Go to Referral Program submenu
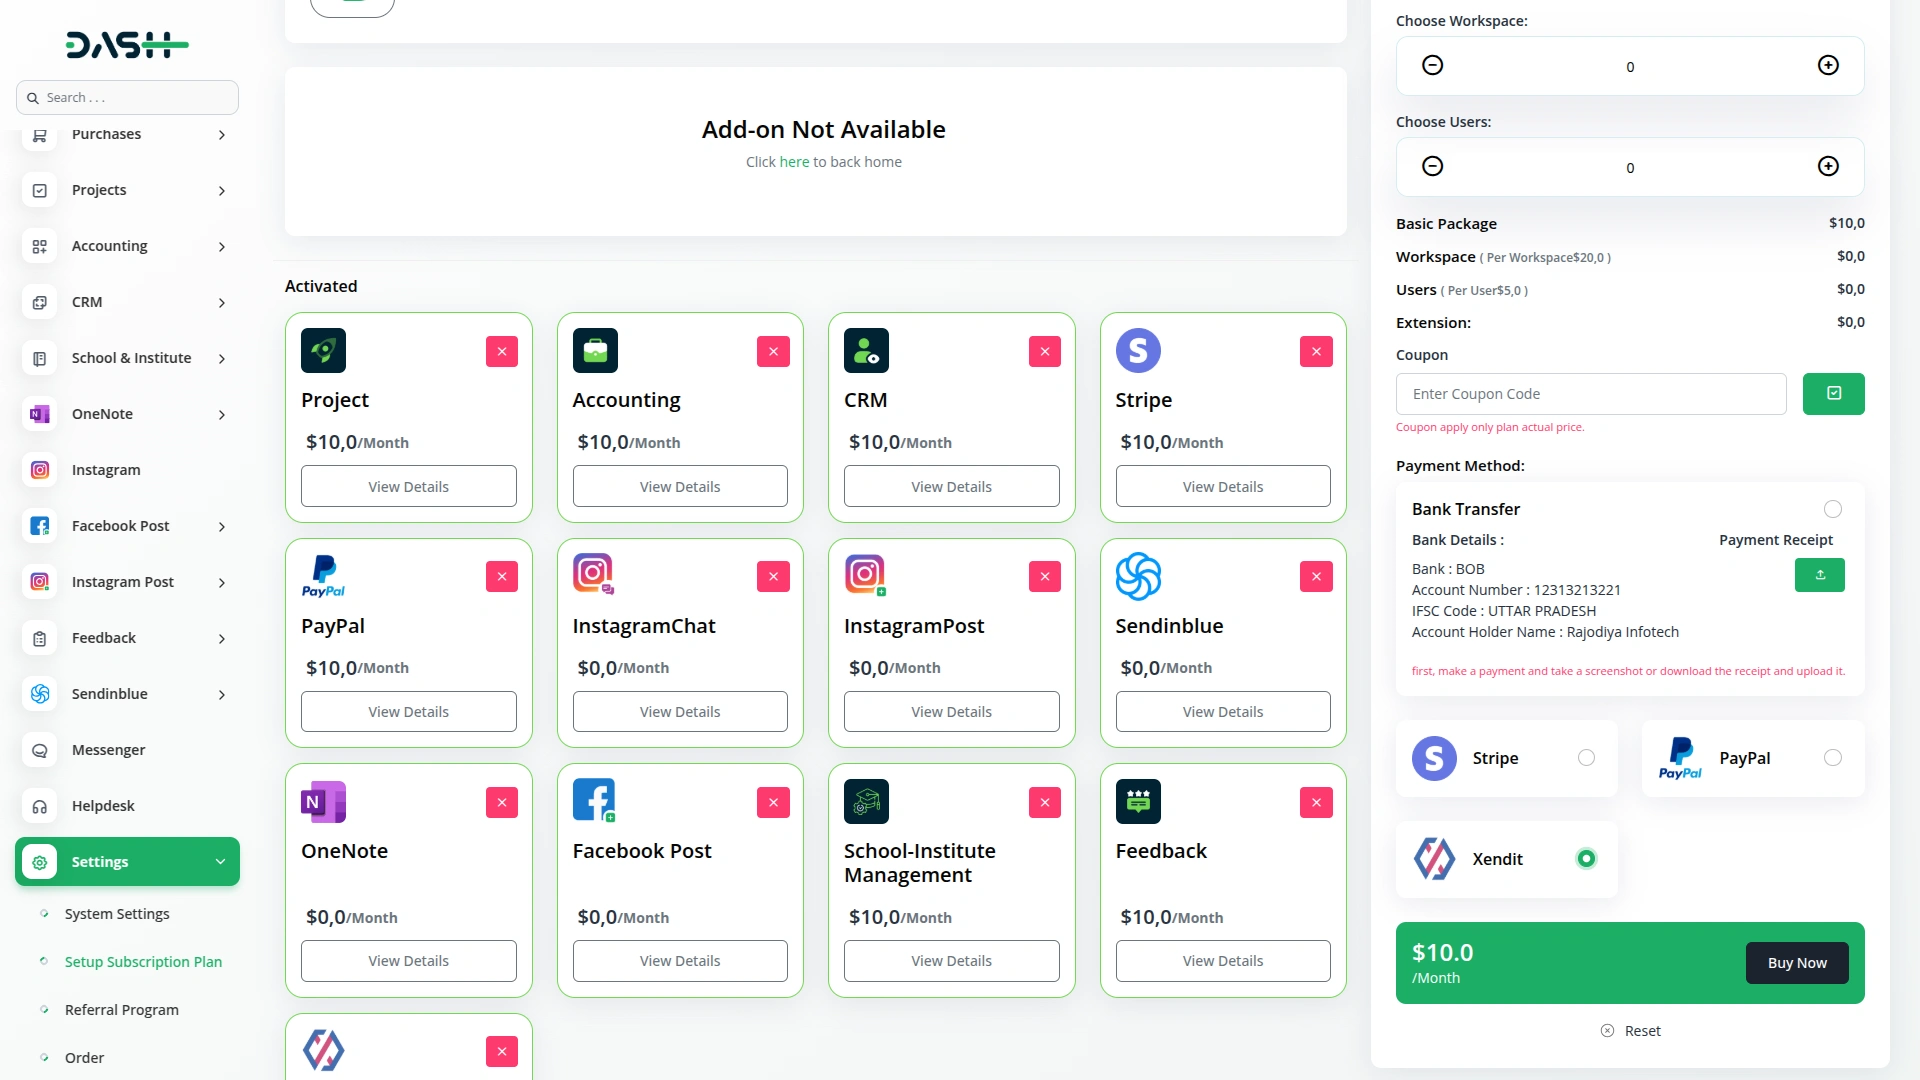 [121, 1010]
